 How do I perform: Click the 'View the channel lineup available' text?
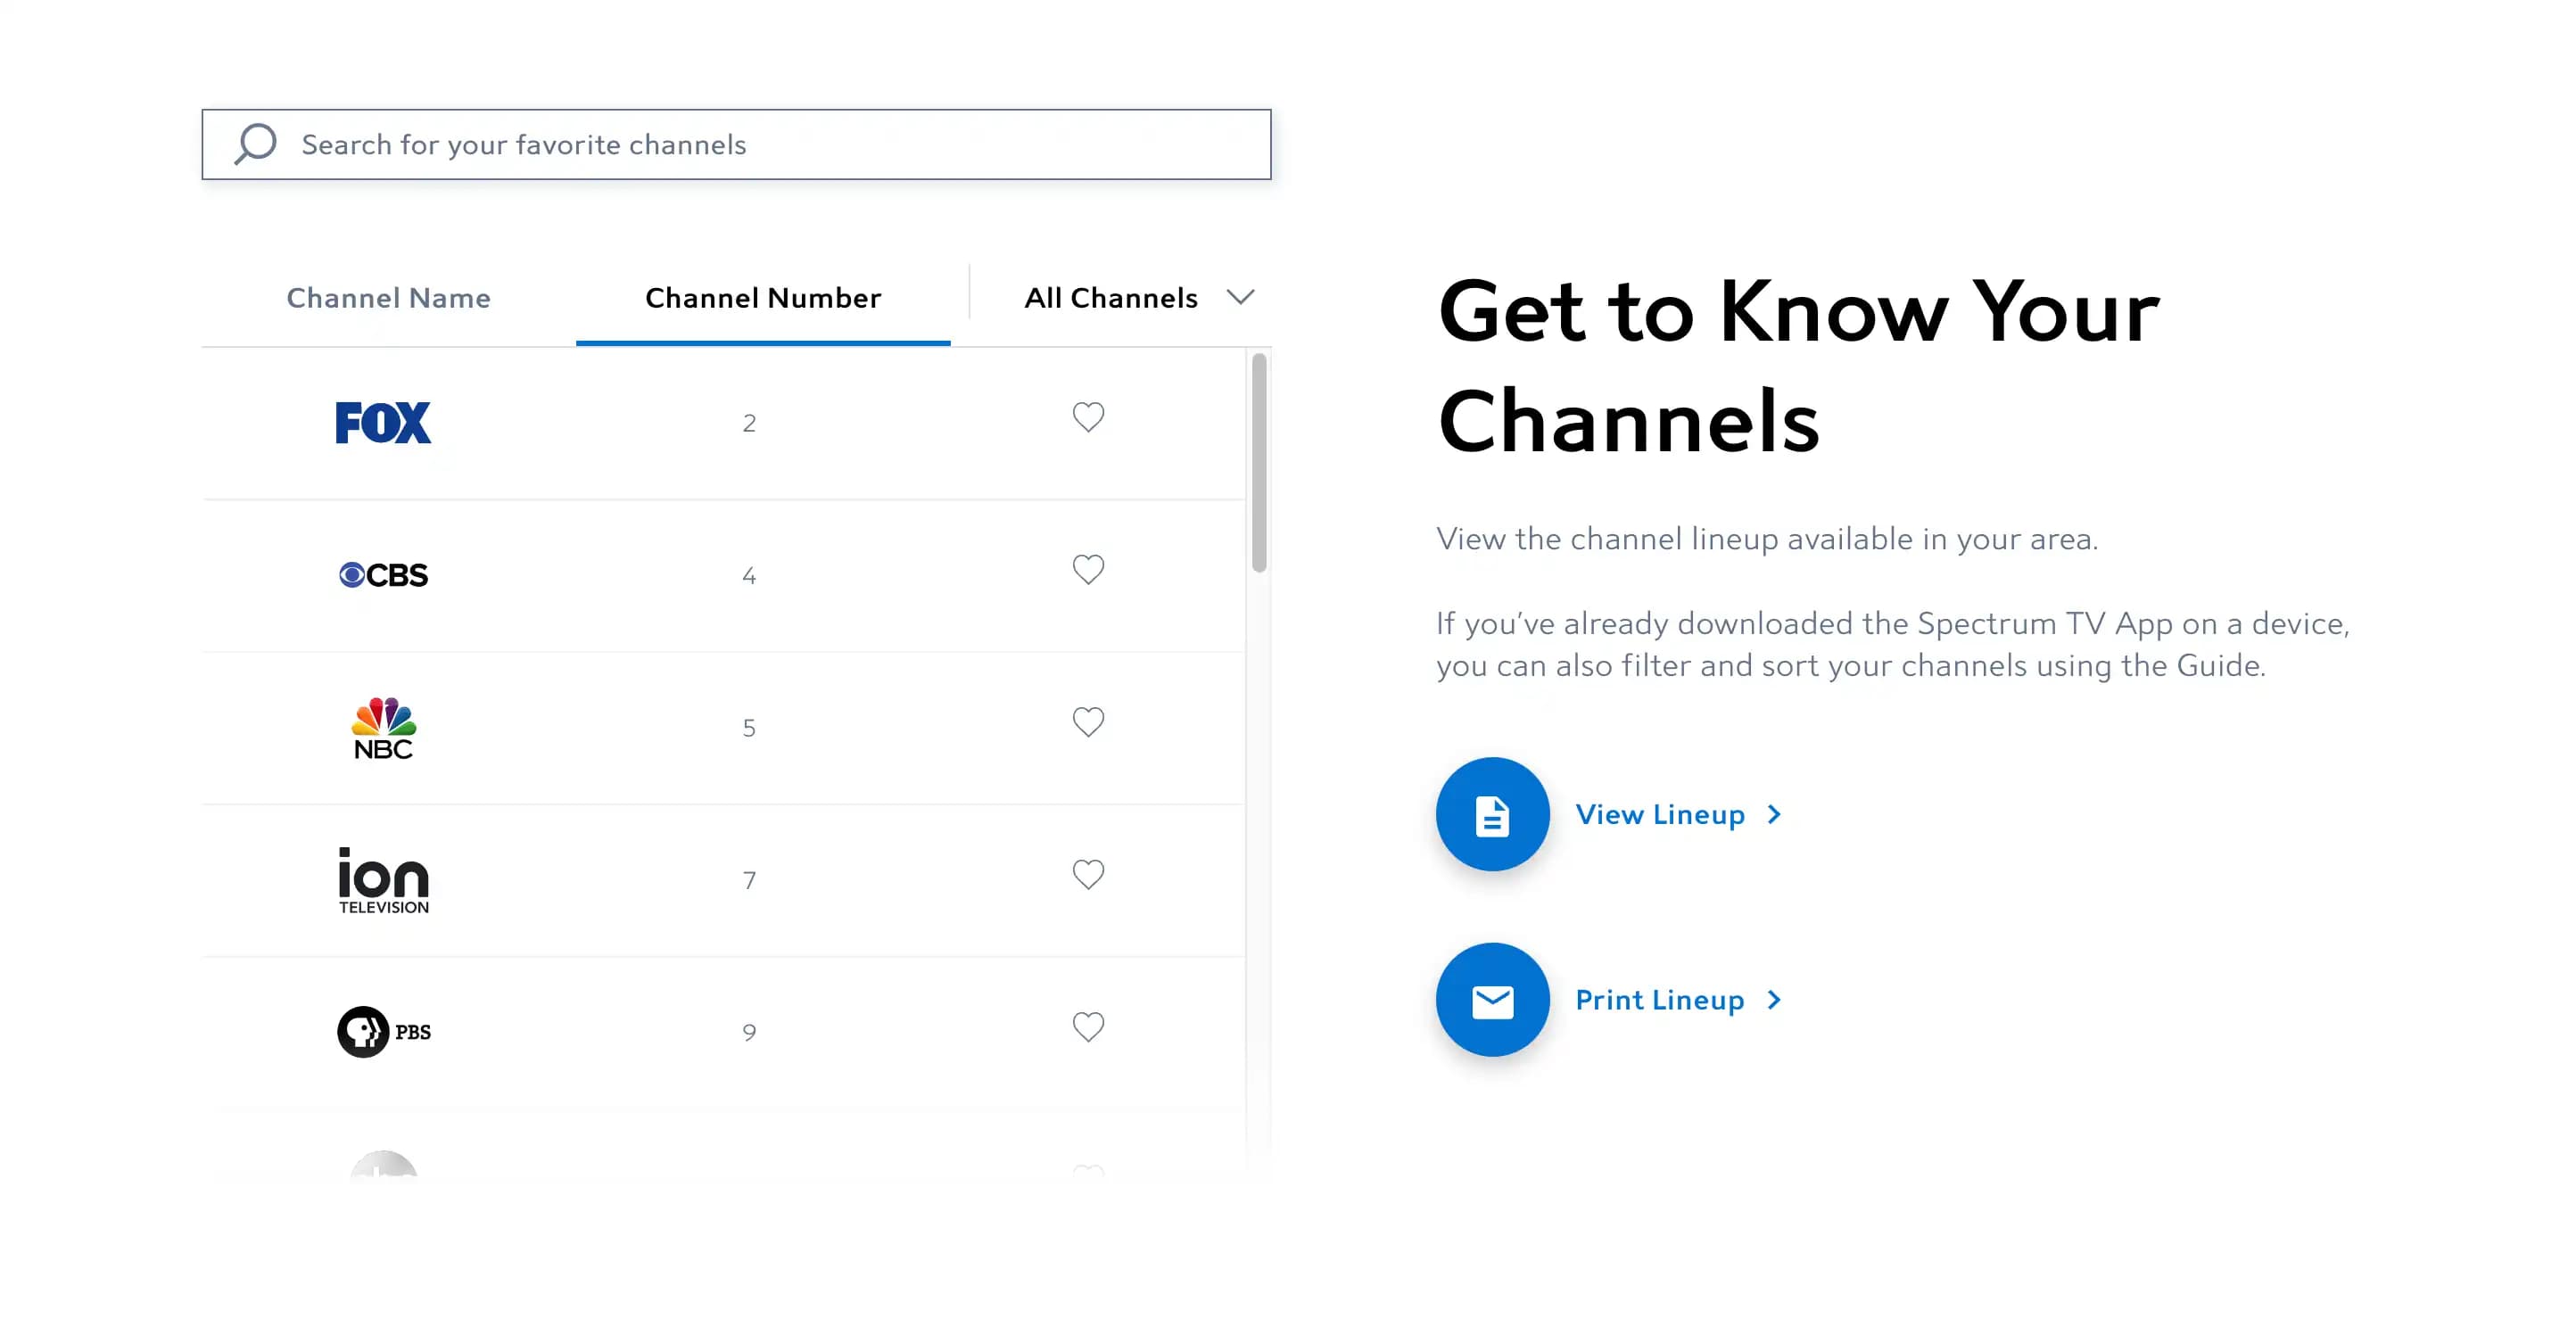(x=1767, y=539)
